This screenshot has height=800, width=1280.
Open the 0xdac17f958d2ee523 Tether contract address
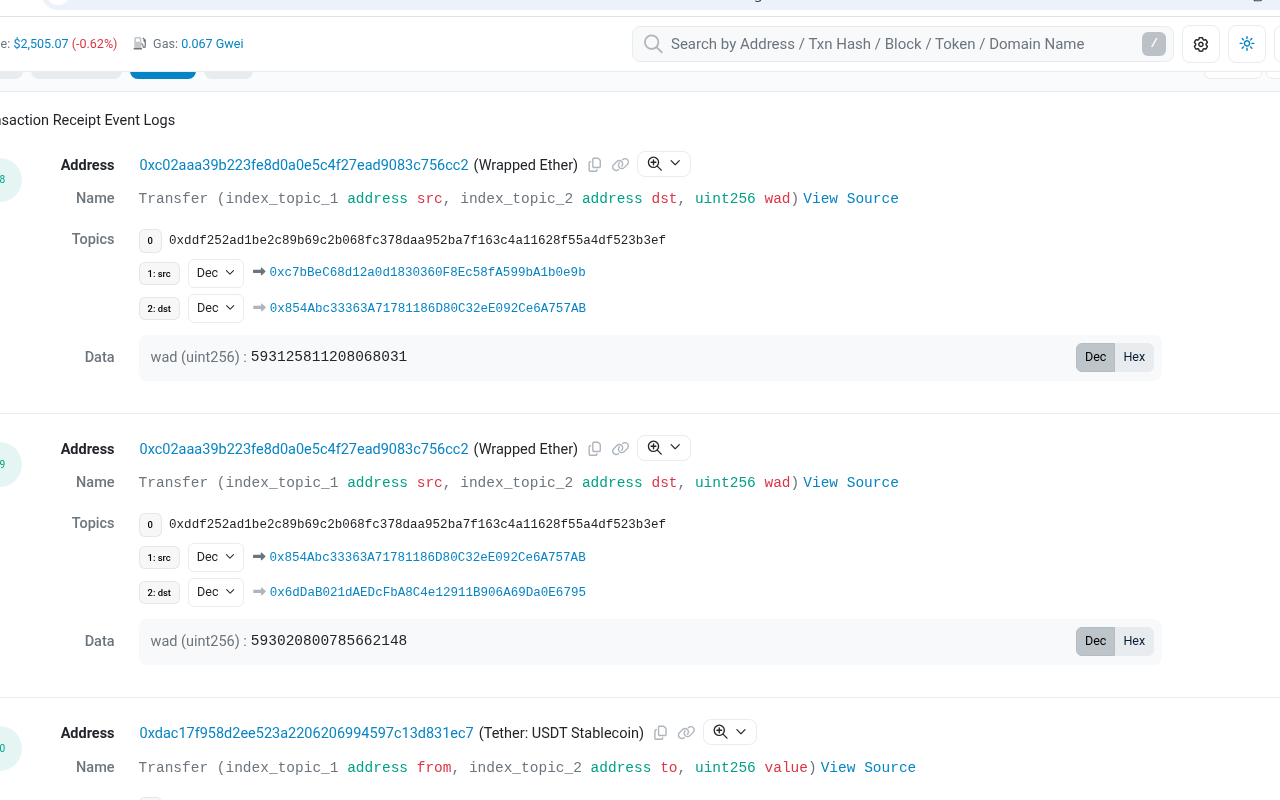coord(307,733)
